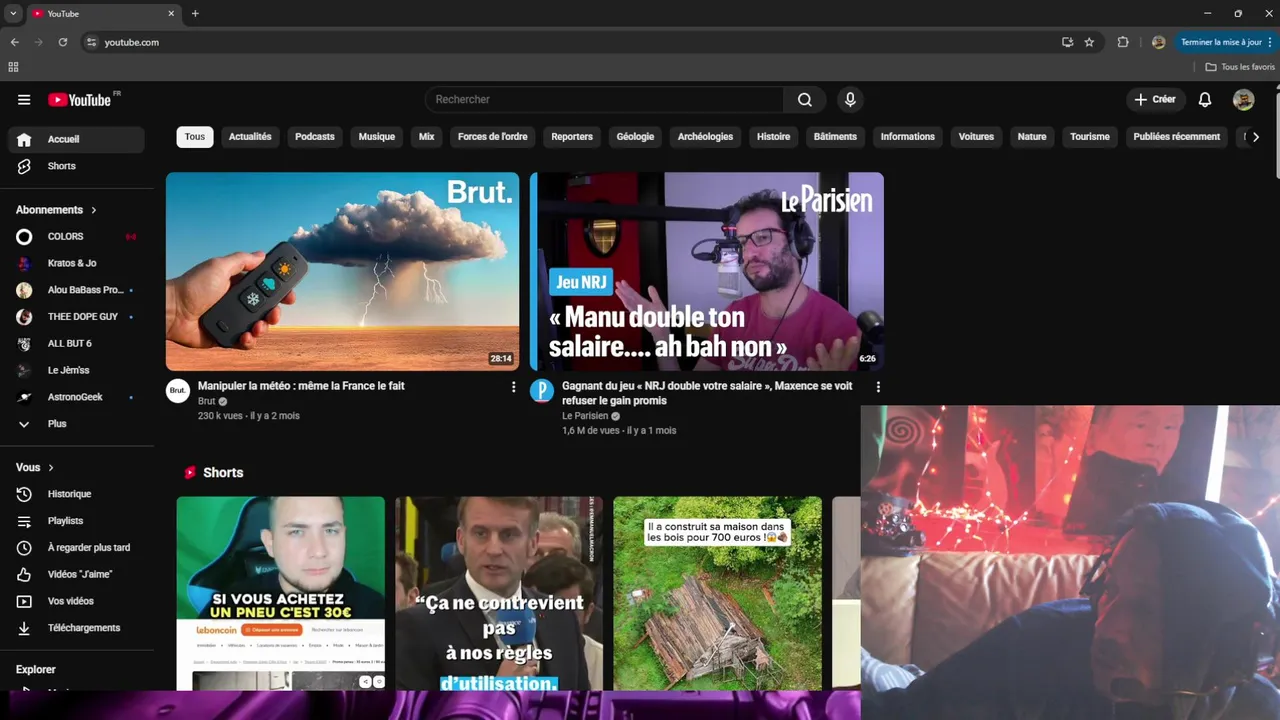Select the Publiées récemment chip
This screenshot has height=720, width=1280.
click(x=1177, y=137)
